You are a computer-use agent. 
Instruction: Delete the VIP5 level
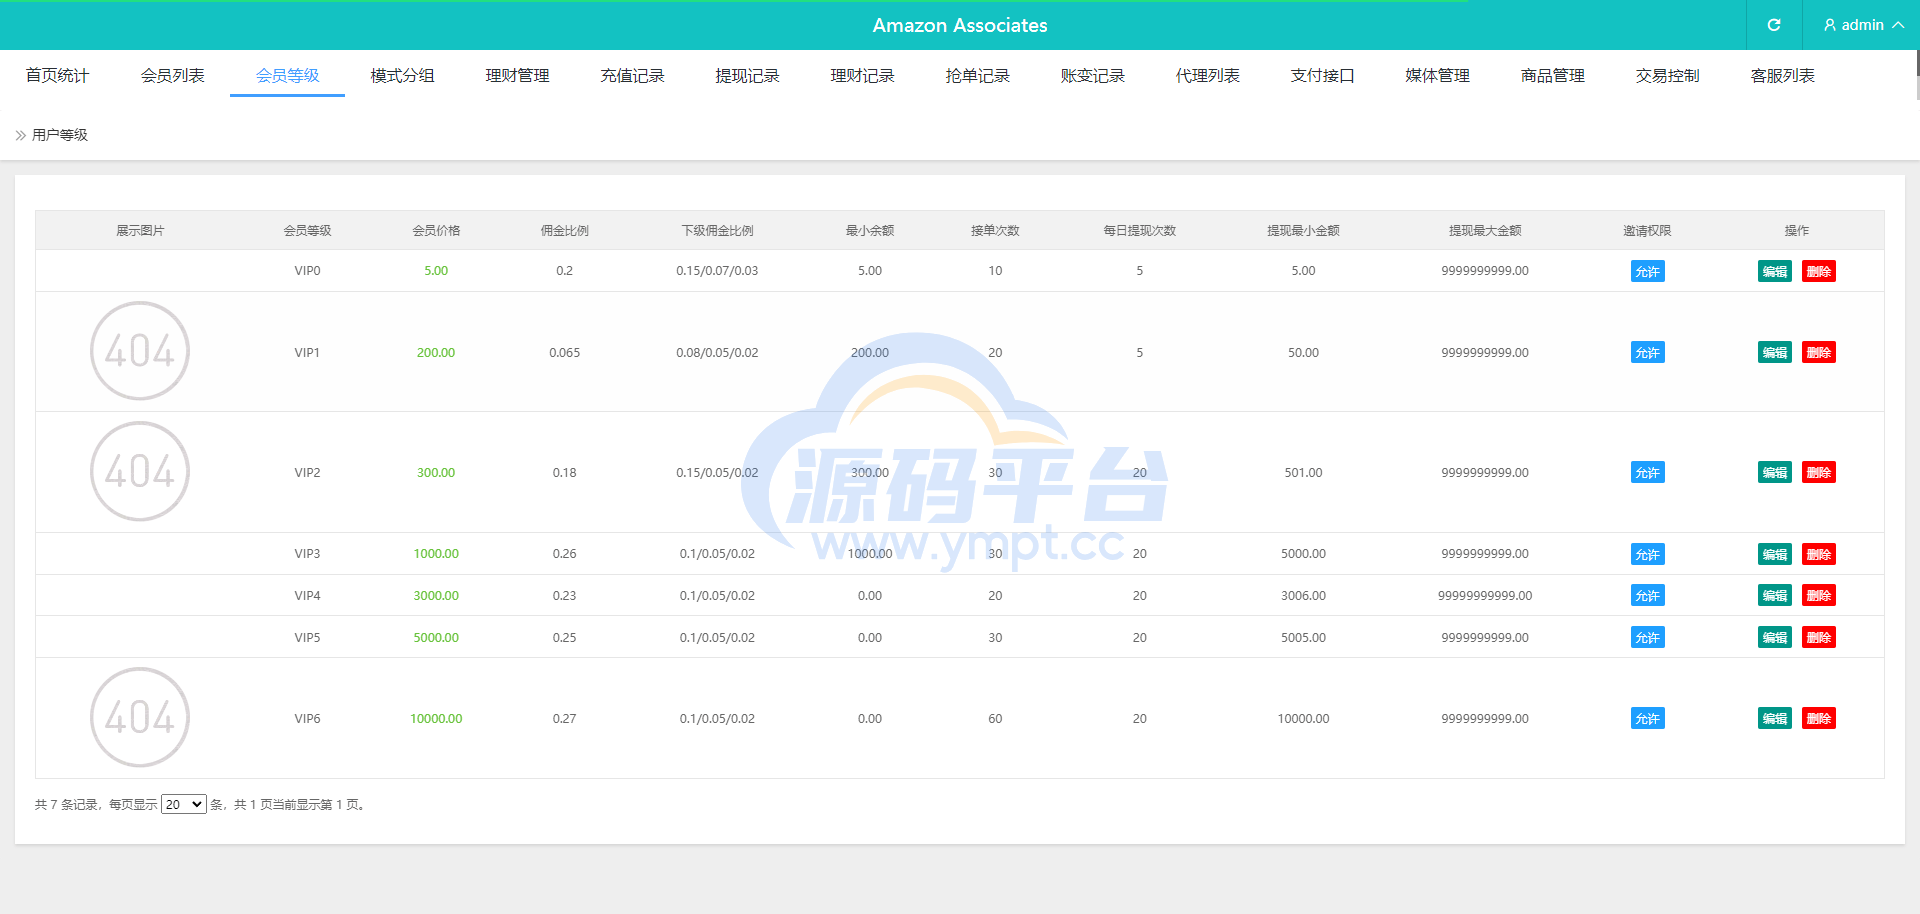pos(1819,637)
